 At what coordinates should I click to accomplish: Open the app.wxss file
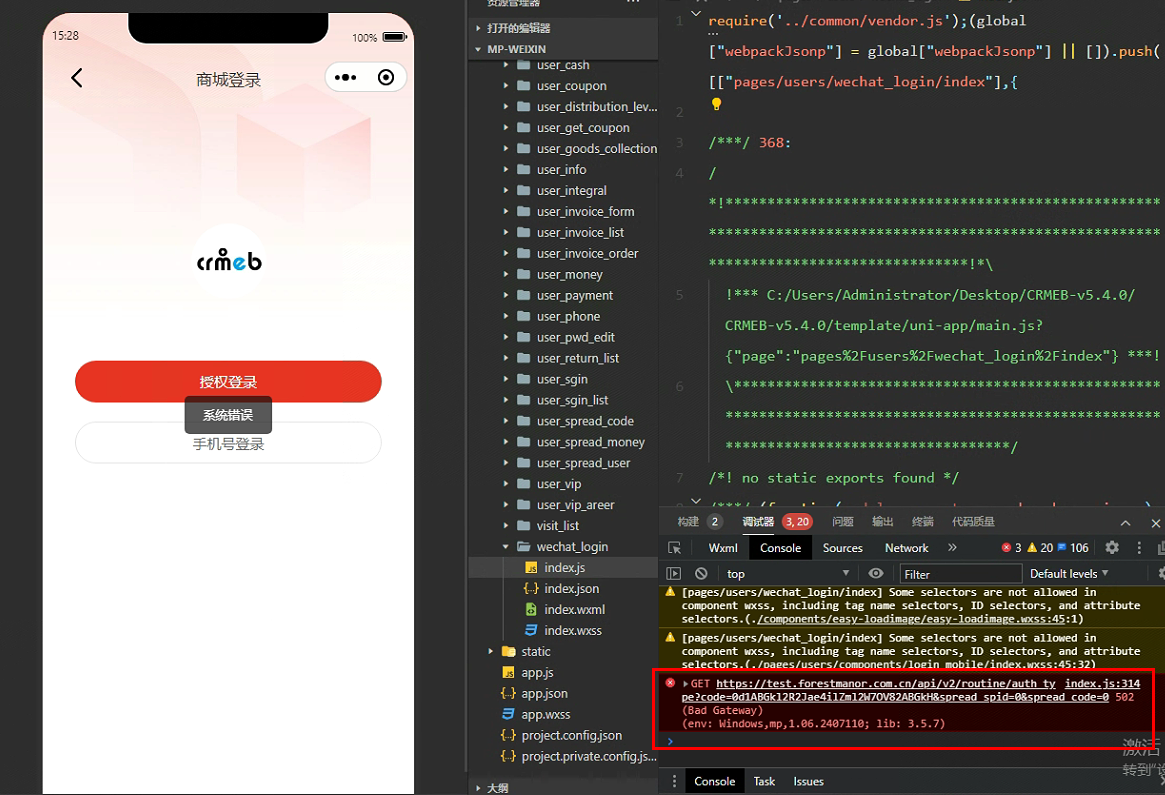coord(545,714)
